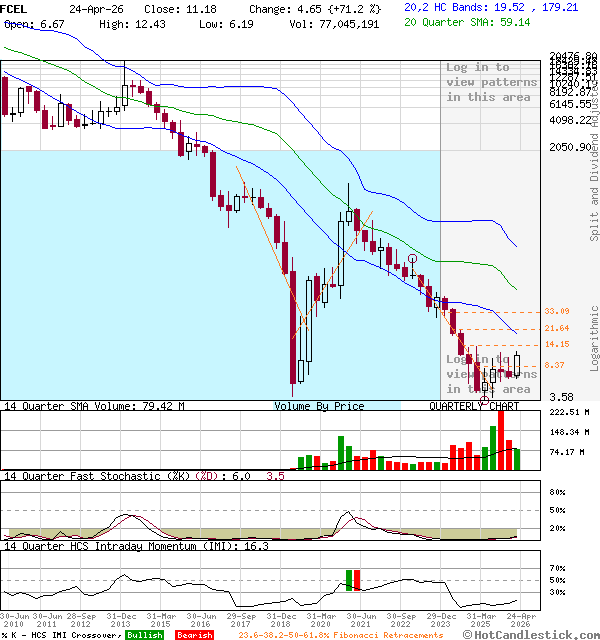This screenshot has width=600, height=640.
Task: Click lower 'Log in to view patterns' notice
Action: [492, 374]
